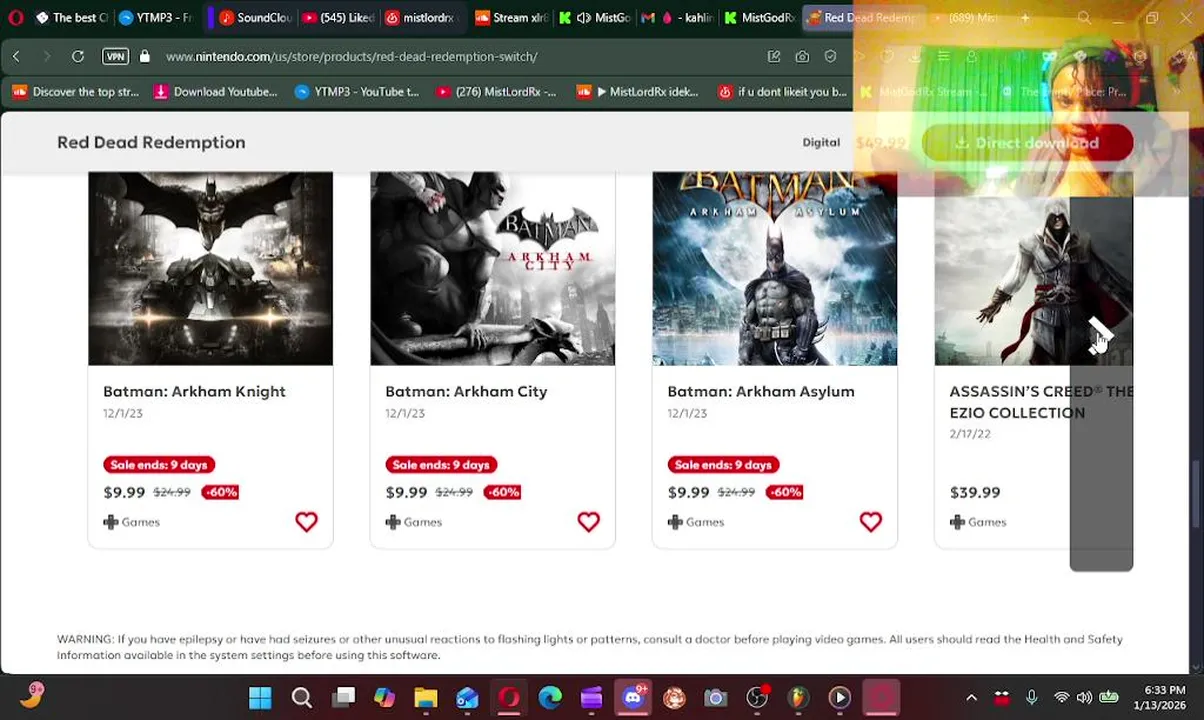Image resolution: width=1204 pixels, height=720 pixels.
Task: Open File Explorer from taskbar
Action: pos(426,698)
